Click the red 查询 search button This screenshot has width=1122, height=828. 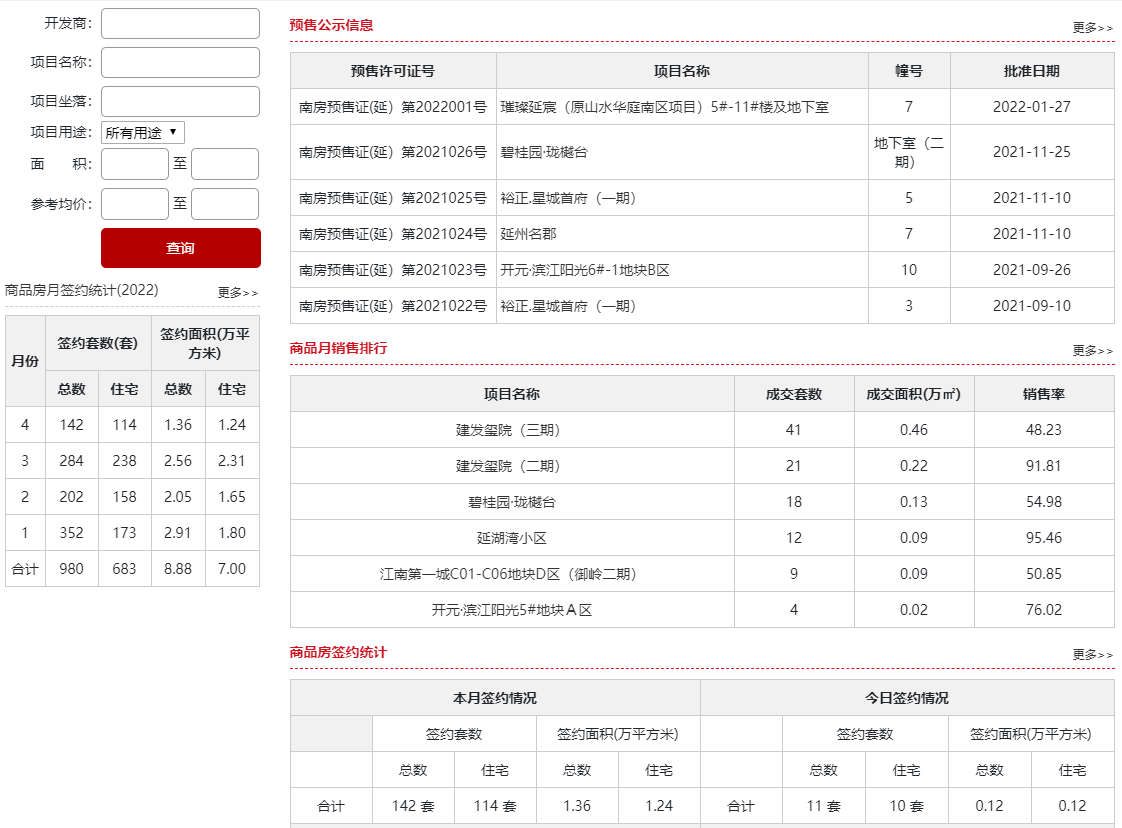coord(180,248)
